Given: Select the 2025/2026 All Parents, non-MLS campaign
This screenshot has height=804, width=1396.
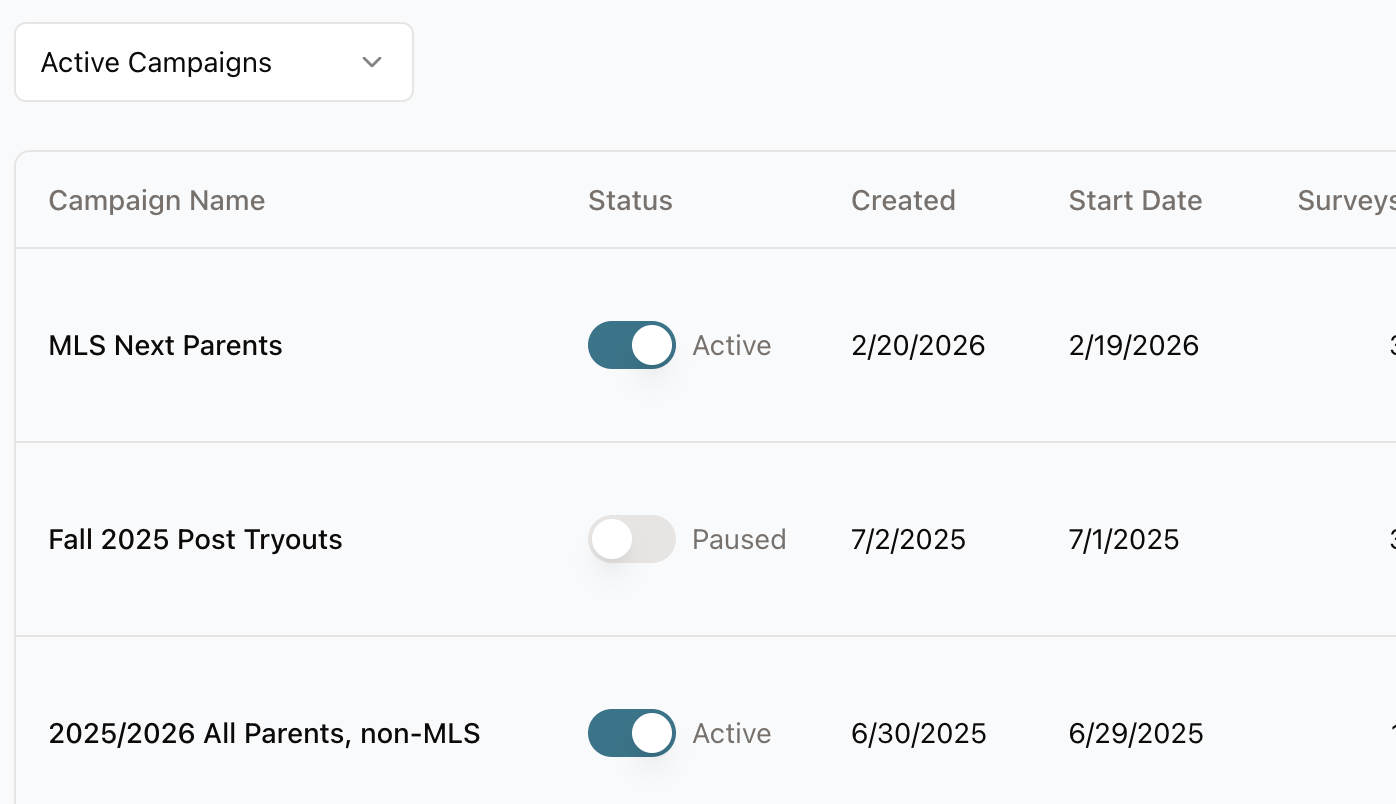Looking at the screenshot, I should (264, 733).
